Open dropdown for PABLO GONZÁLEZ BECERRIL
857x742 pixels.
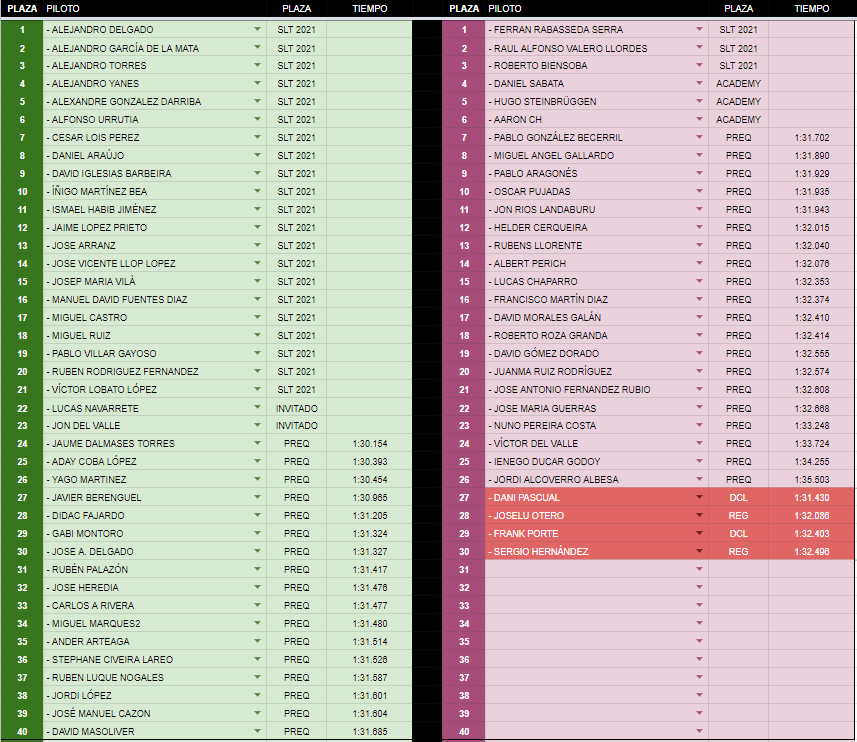click(699, 137)
